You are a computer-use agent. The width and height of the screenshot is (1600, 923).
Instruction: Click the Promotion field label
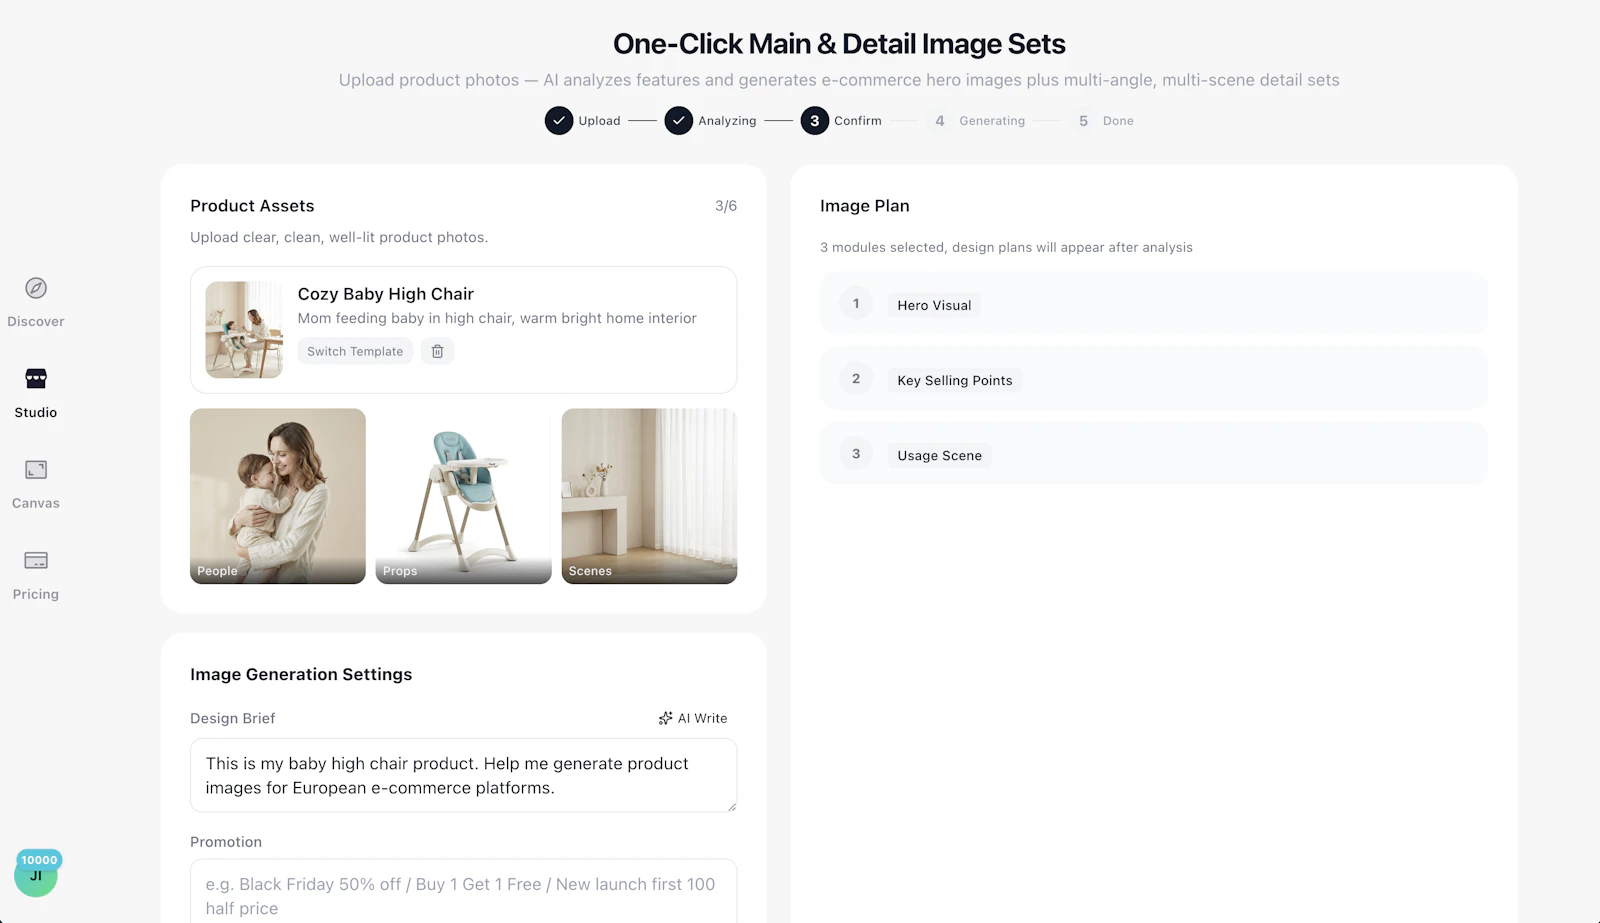click(x=226, y=842)
